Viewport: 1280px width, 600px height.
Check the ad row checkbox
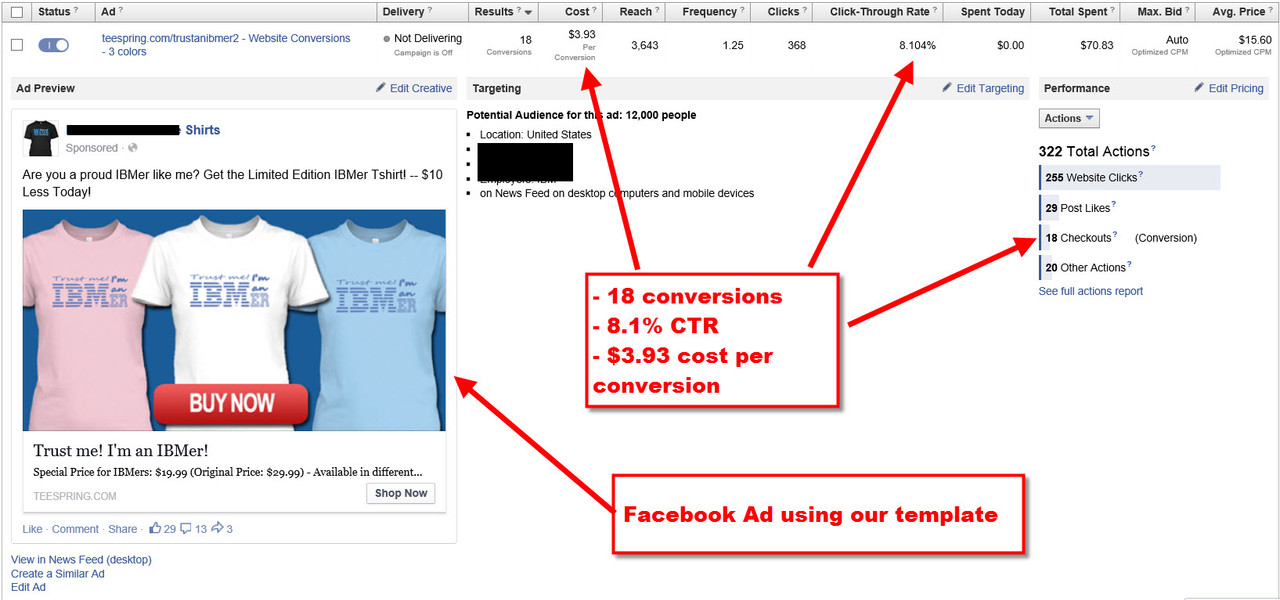pos(16,45)
